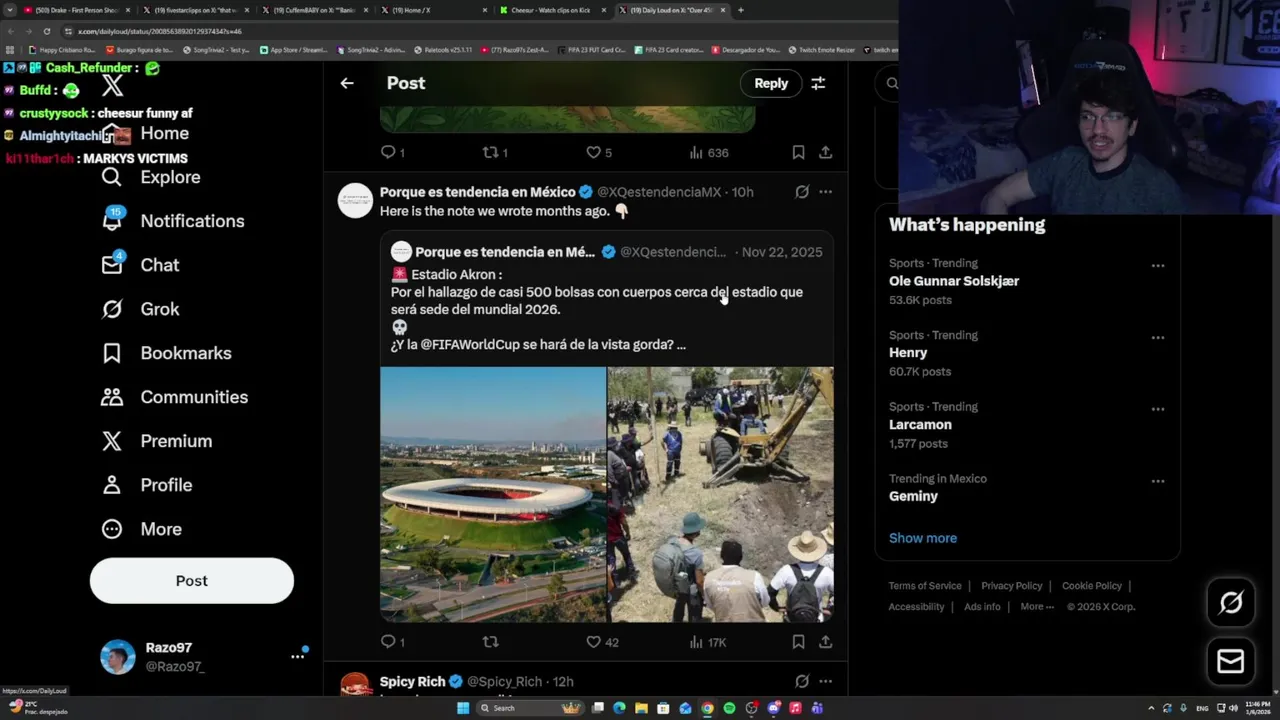The image size is (1280, 720).
Task: Open more options for Ole Gunnar Solskjær trend
Action: 1158,266
